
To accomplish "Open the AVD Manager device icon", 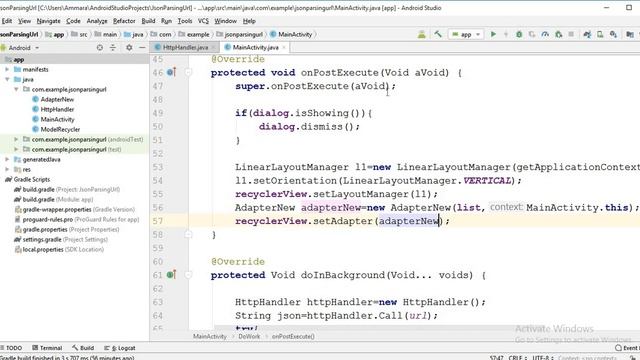I will pyautogui.click(x=600, y=34).
